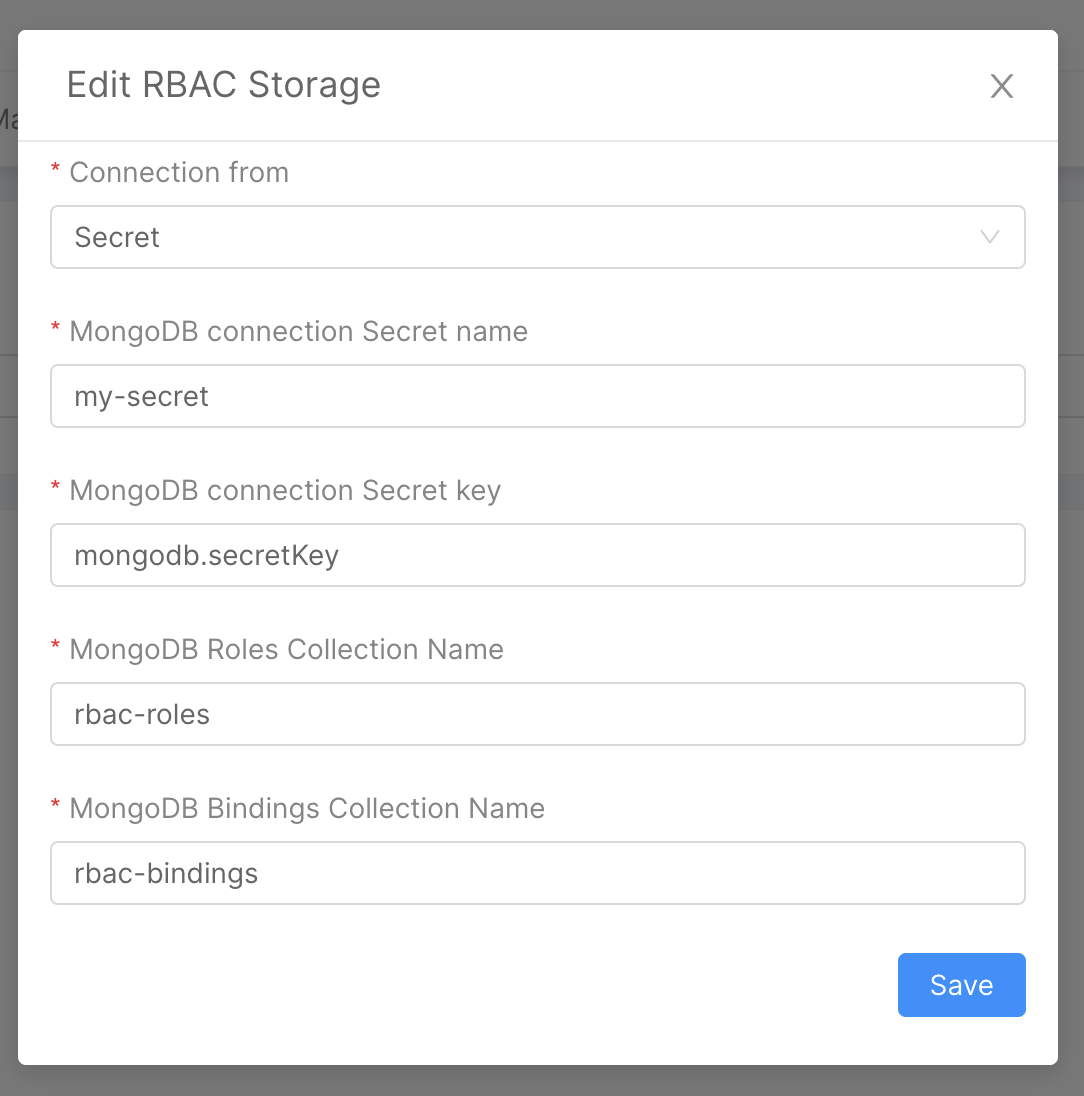This screenshot has width=1084, height=1096.
Task: Click the MongoDB connection Secret key label
Action: [x=285, y=490]
